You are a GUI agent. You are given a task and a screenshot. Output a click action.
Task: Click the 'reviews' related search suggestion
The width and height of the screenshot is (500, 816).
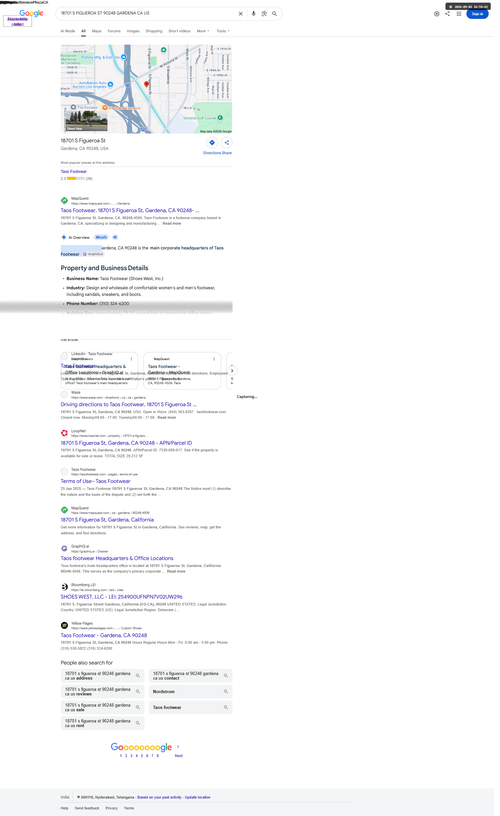click(x=102, y=692)
